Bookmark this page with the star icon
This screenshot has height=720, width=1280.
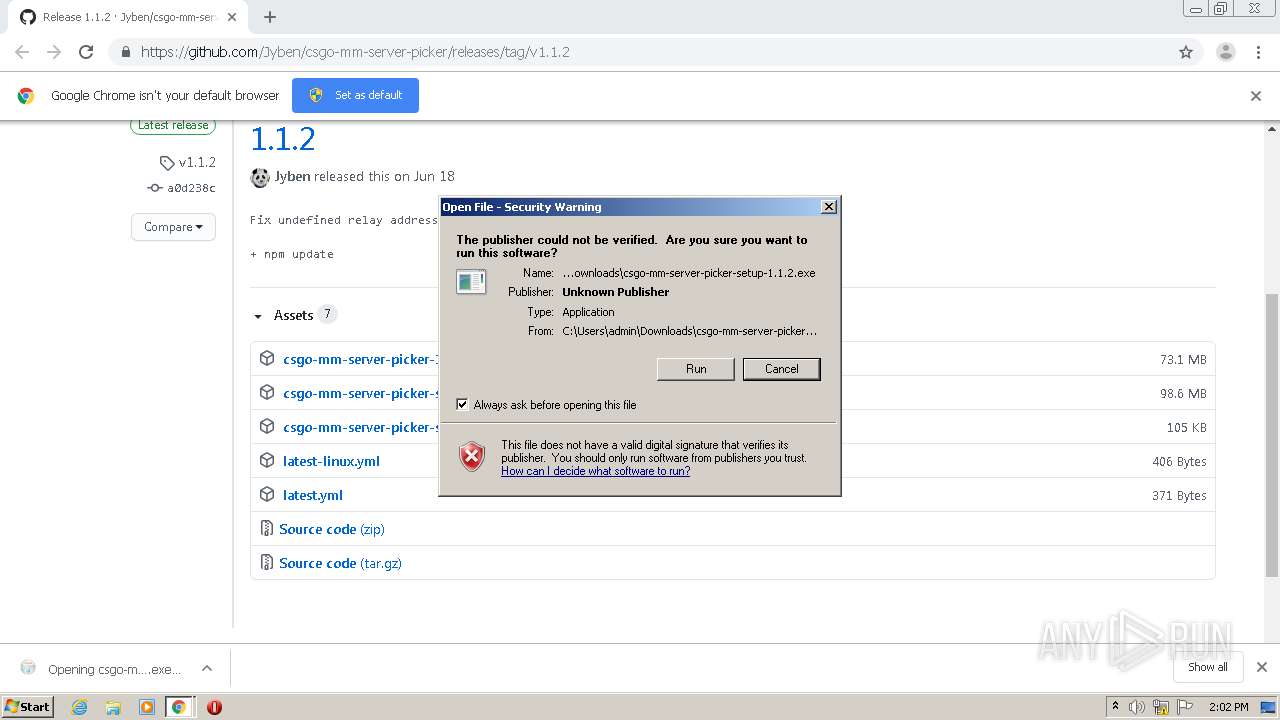point(1186,52)
